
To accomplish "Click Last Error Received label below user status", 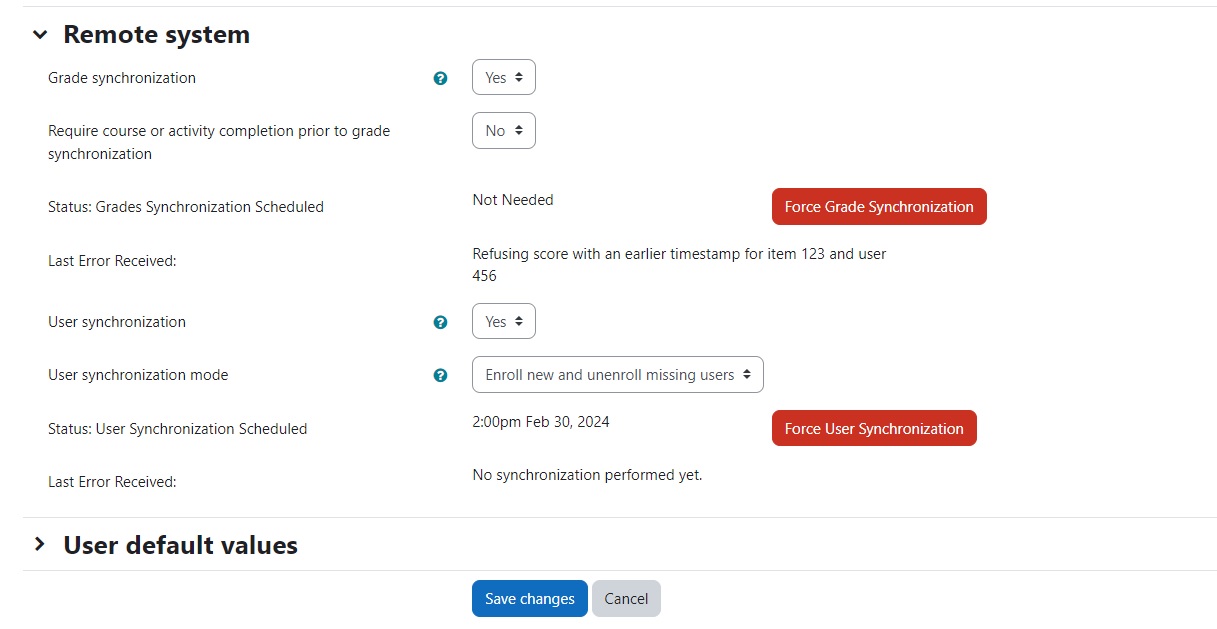I will [x=112, y=482].
